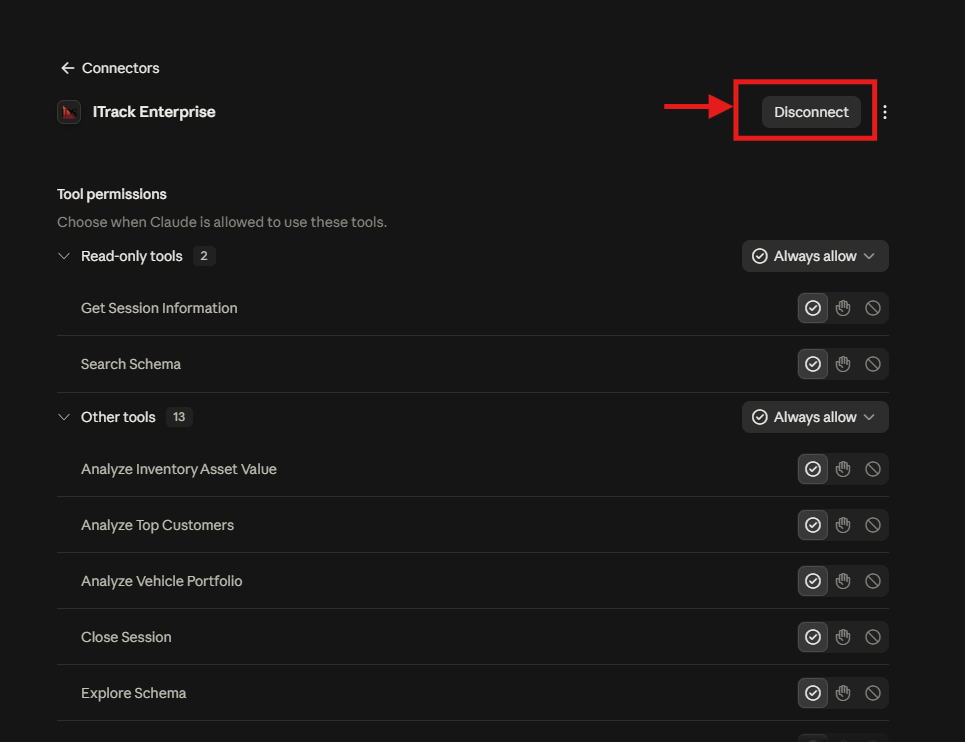Image resolution: width=965 pixels, height=742 pixels.
Task: Click the Analyze Vehicle Portfolio label
Action: coord(161,581)
